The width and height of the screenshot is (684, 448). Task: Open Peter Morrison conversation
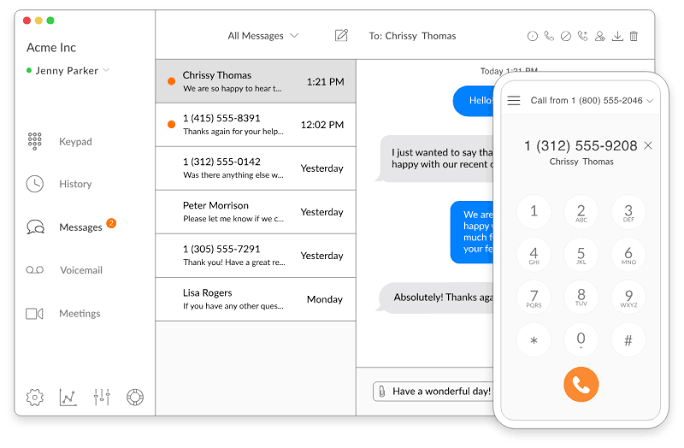pos(256,212)
